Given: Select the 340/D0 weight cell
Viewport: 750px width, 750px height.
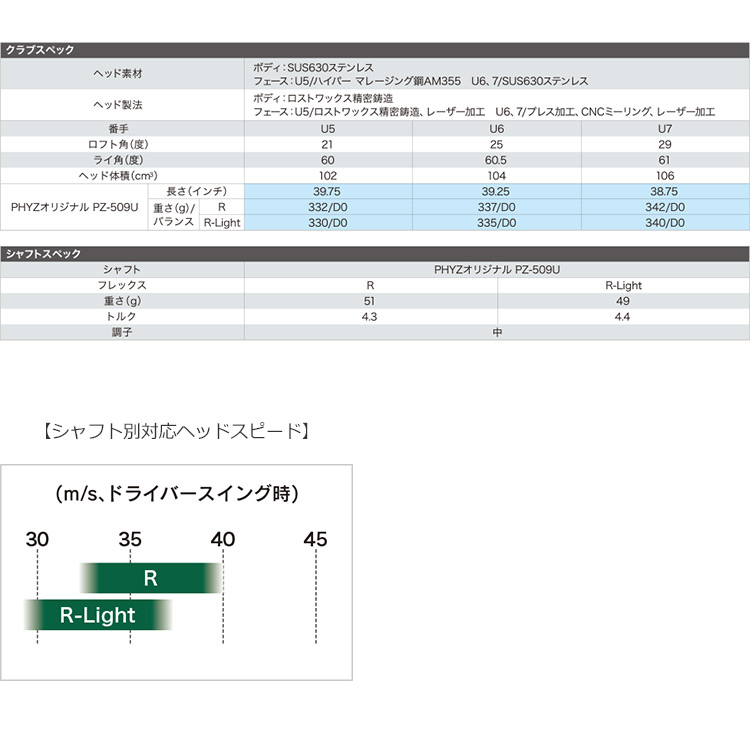Looking at the screenshot, I should (x=665, y=222).
